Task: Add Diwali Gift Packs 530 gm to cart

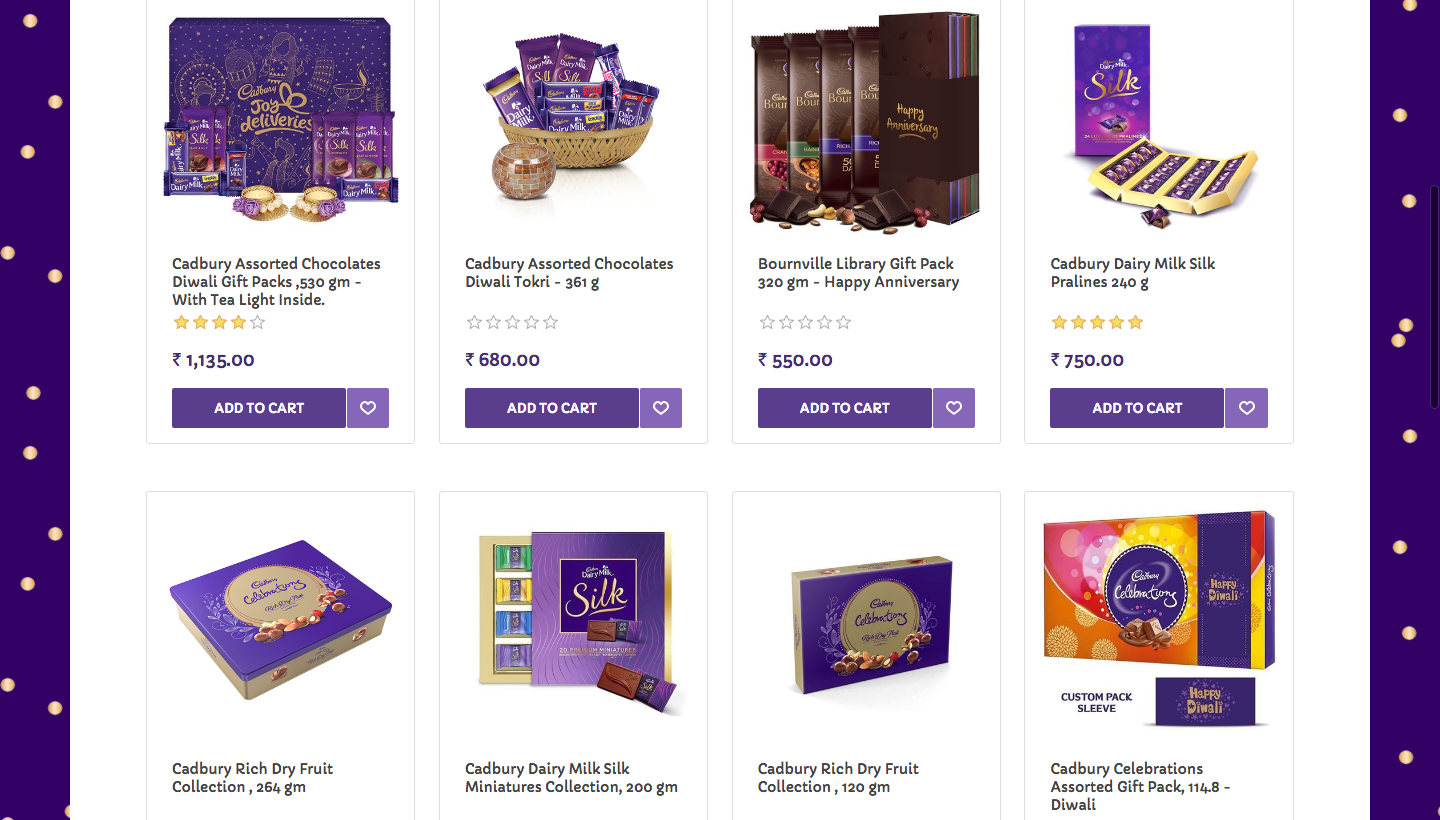Action: point(259,408)
